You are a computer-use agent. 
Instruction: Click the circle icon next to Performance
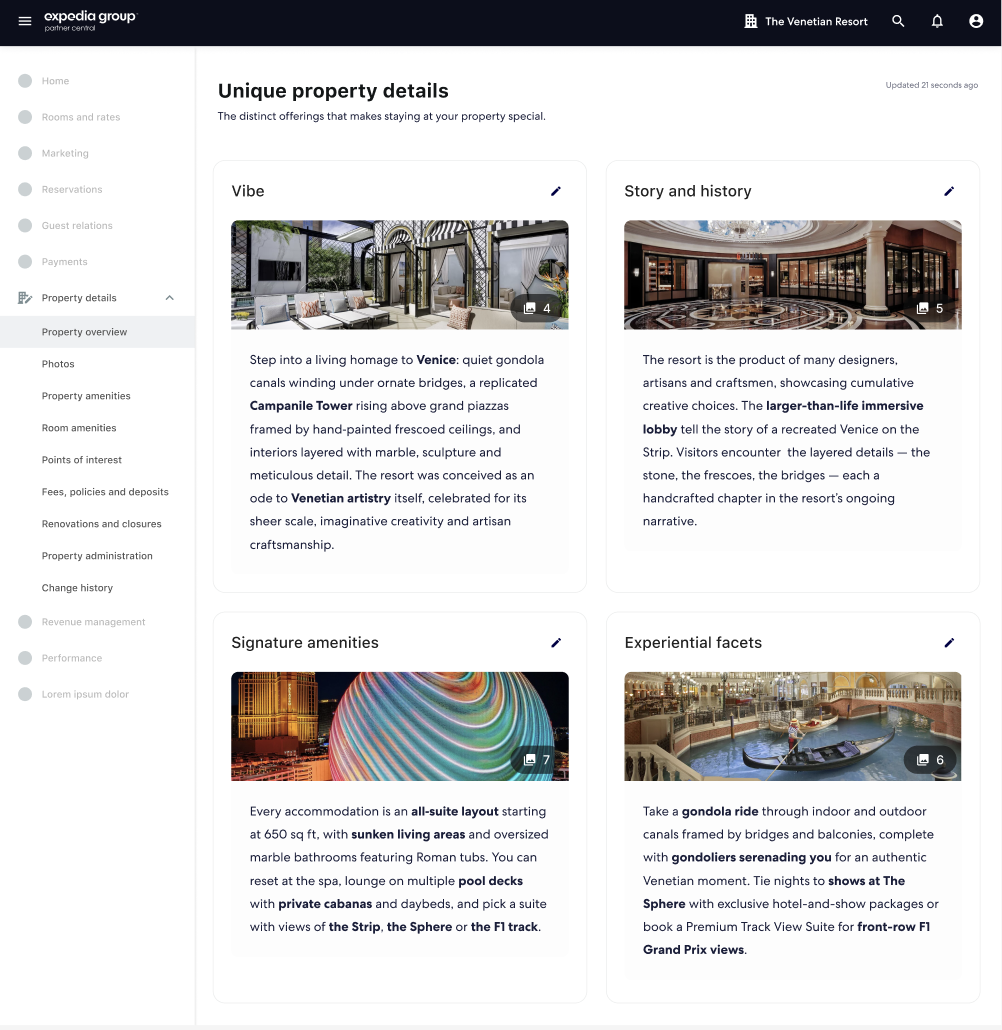tap(25, 658)
